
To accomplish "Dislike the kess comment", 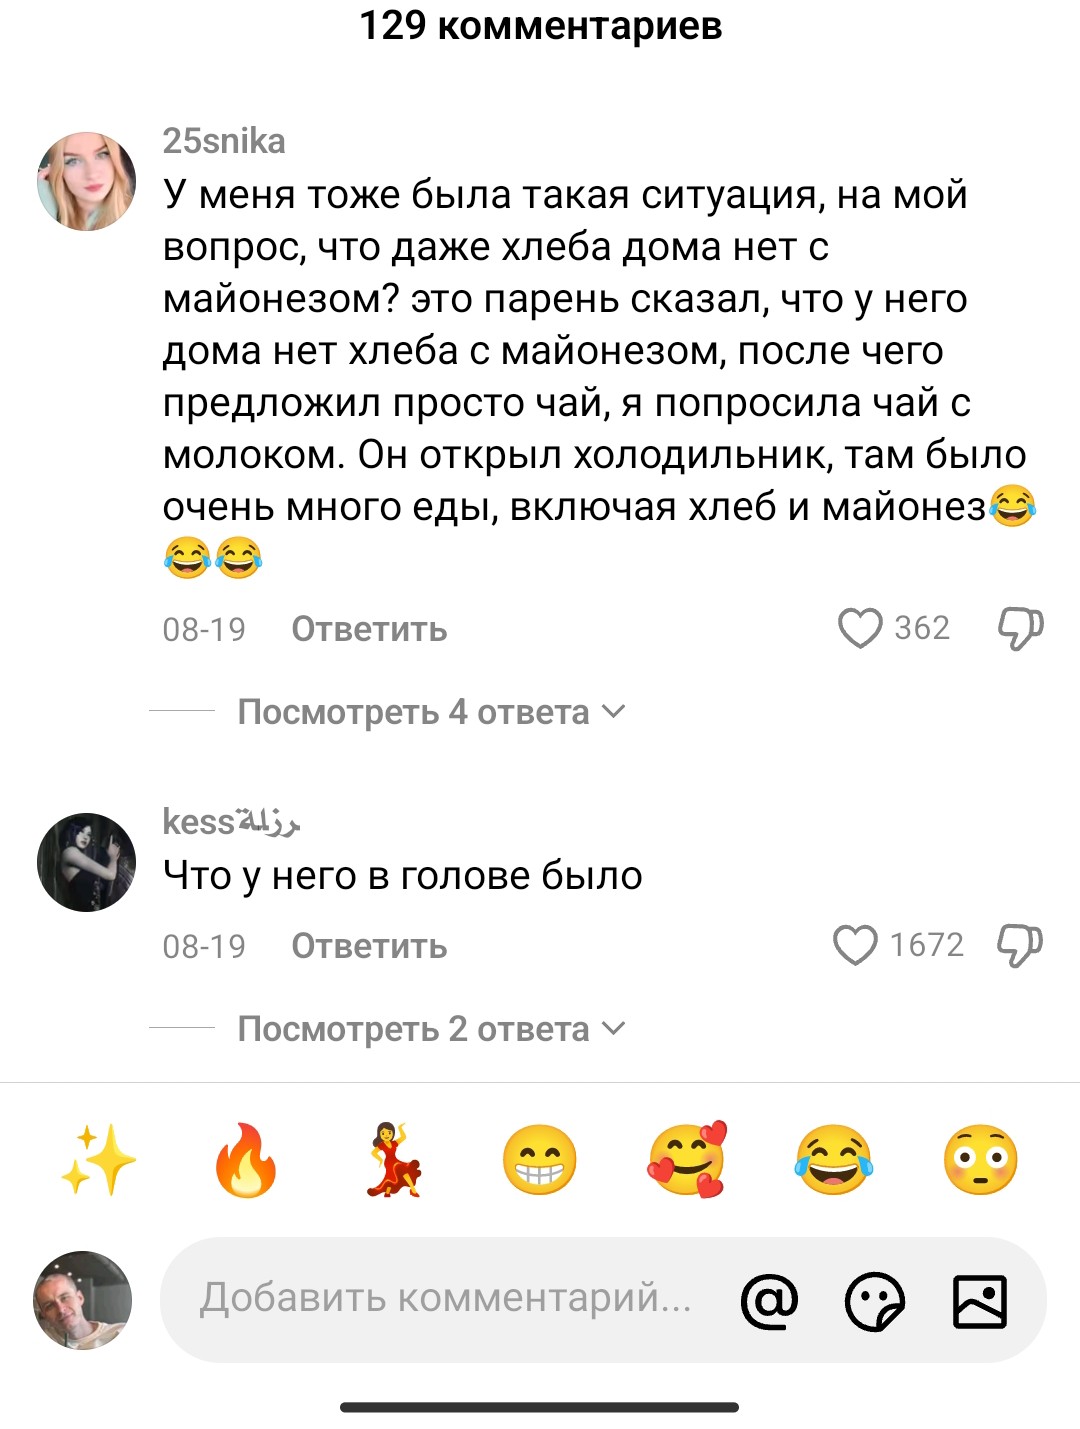I will click(1020, 945).
